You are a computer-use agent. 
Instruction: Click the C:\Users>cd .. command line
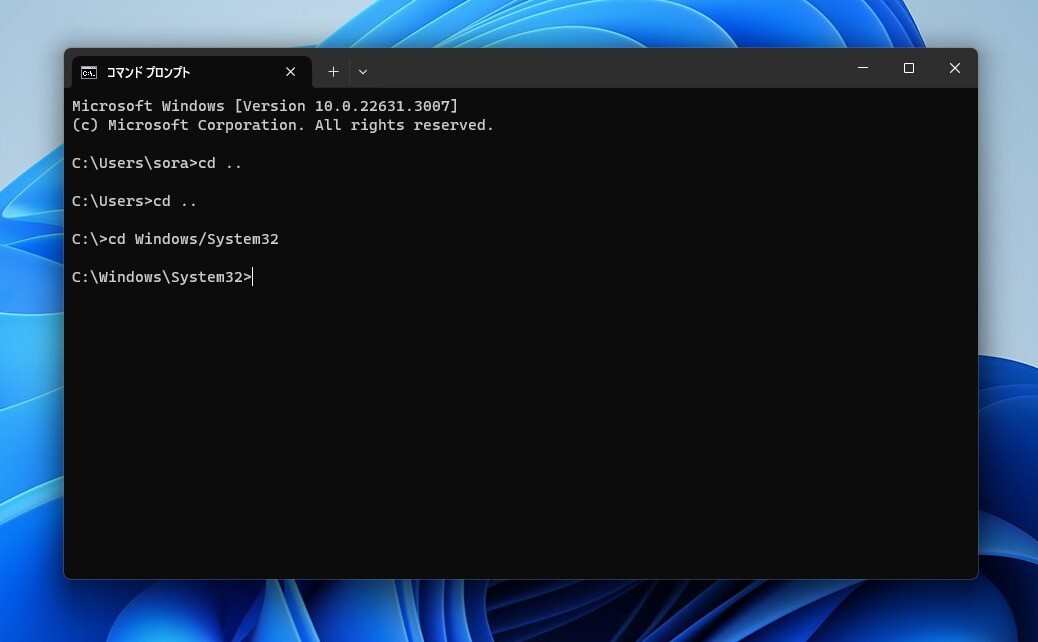[x=133, y=201]
